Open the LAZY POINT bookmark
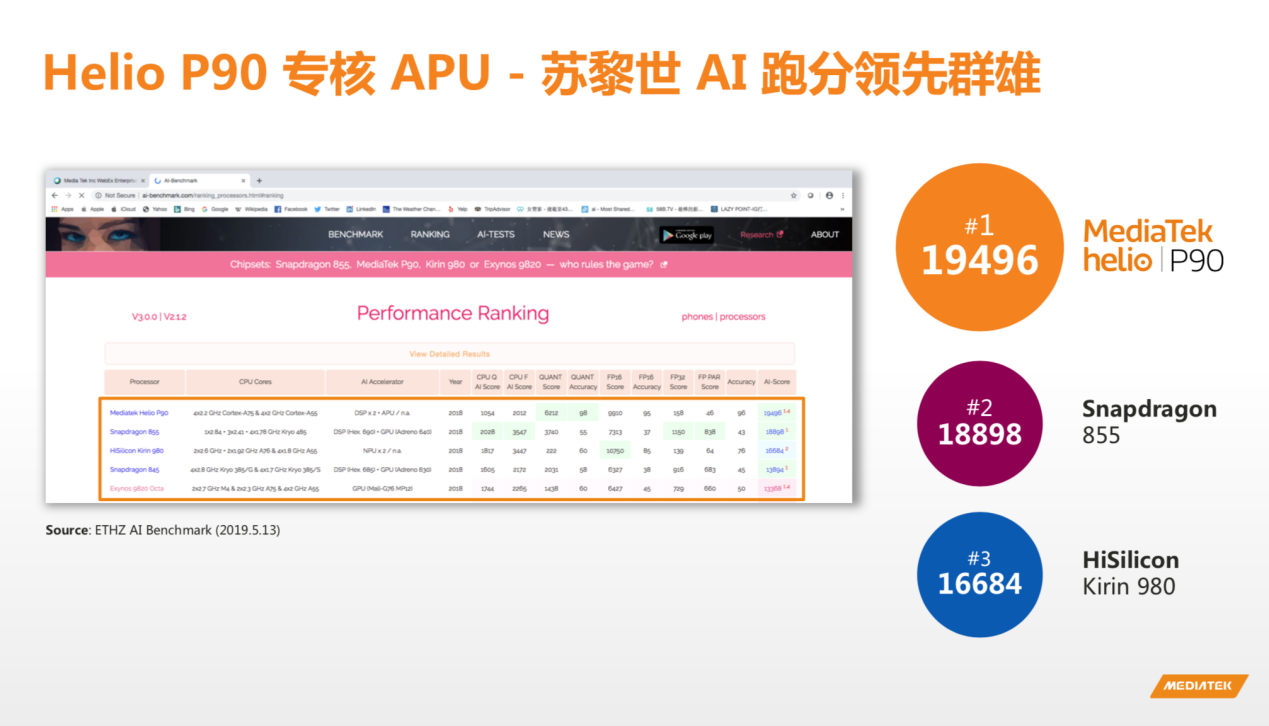1269x726 pixels. [x=738, y=209]
